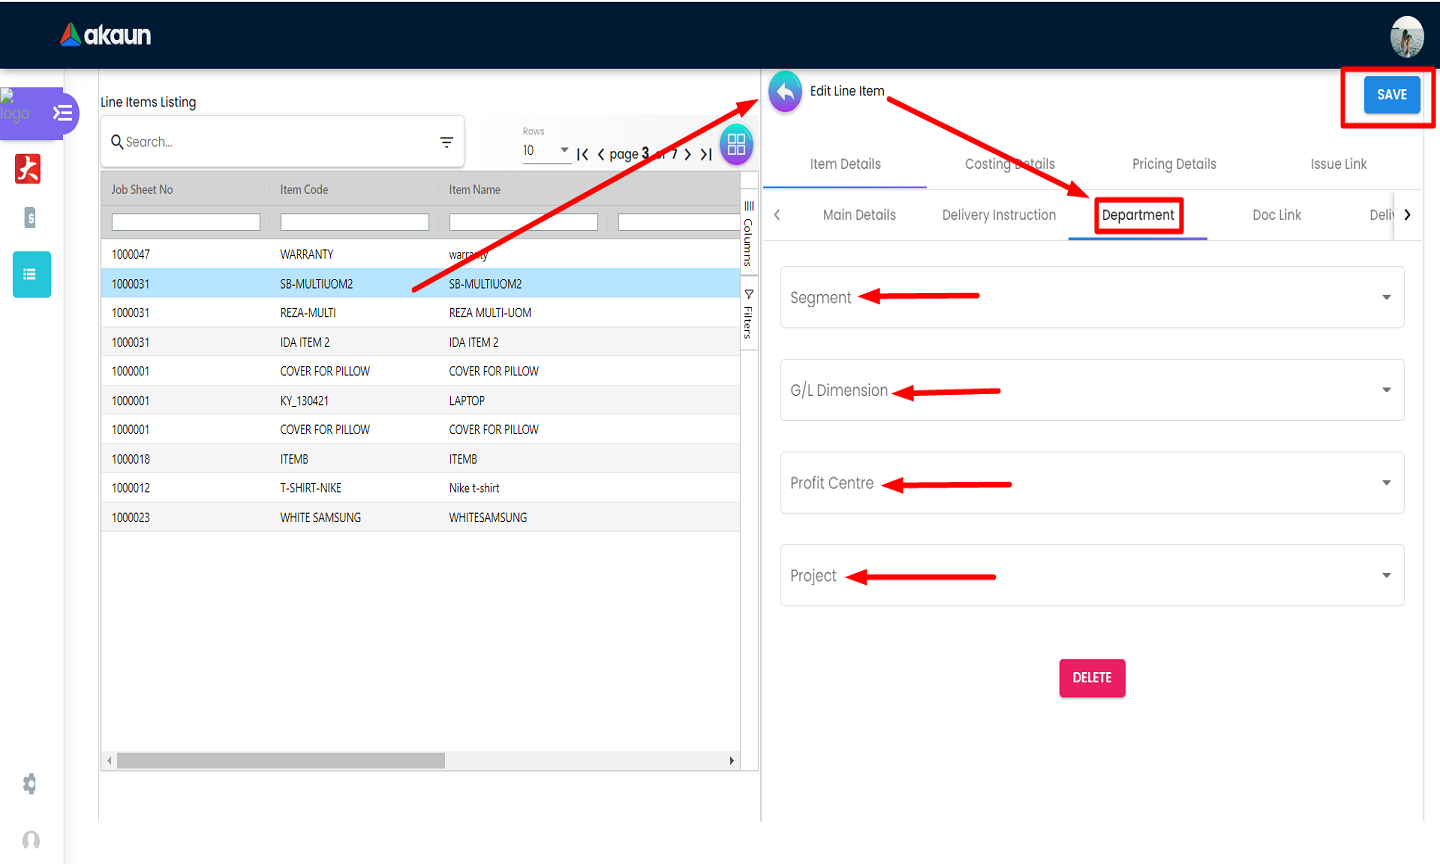Image resolution: width=1440 pixels, height=864 pixels.
Task: Click the back arrow beside Edit Line Item
Action: pos(785,92)
